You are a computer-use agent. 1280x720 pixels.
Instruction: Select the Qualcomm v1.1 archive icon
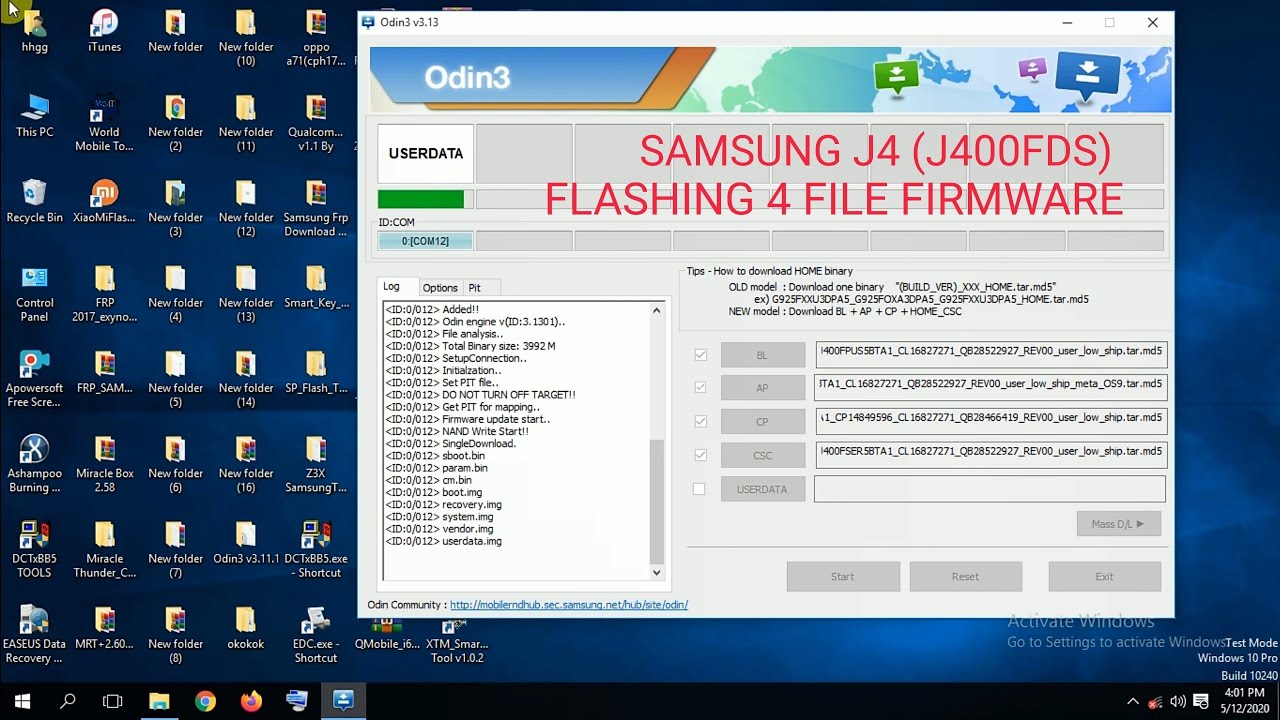(x=316, y=123)
